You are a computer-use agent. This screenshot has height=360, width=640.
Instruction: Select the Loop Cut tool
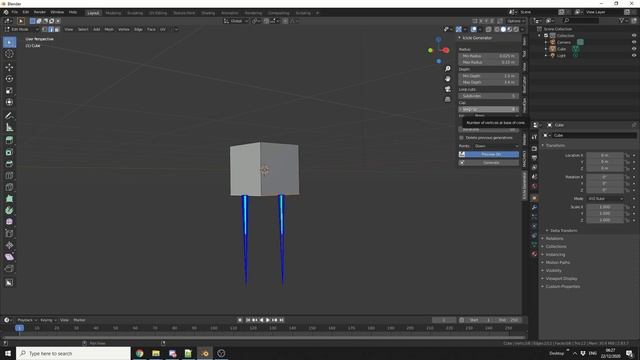pyautogui.click(x=9, y=176)
